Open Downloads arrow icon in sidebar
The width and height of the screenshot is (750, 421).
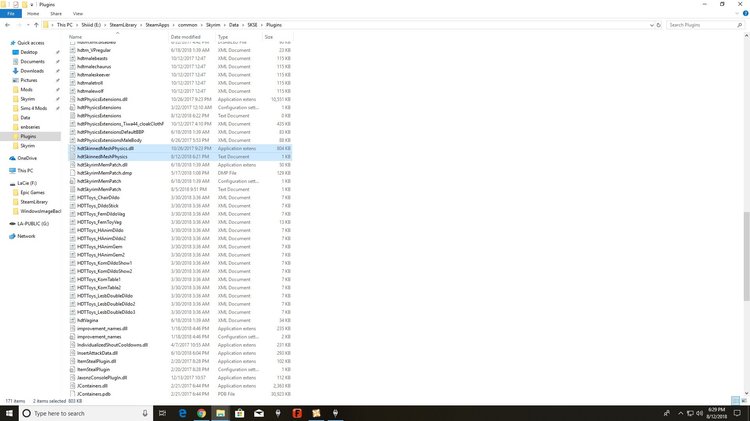click(15, 71)
